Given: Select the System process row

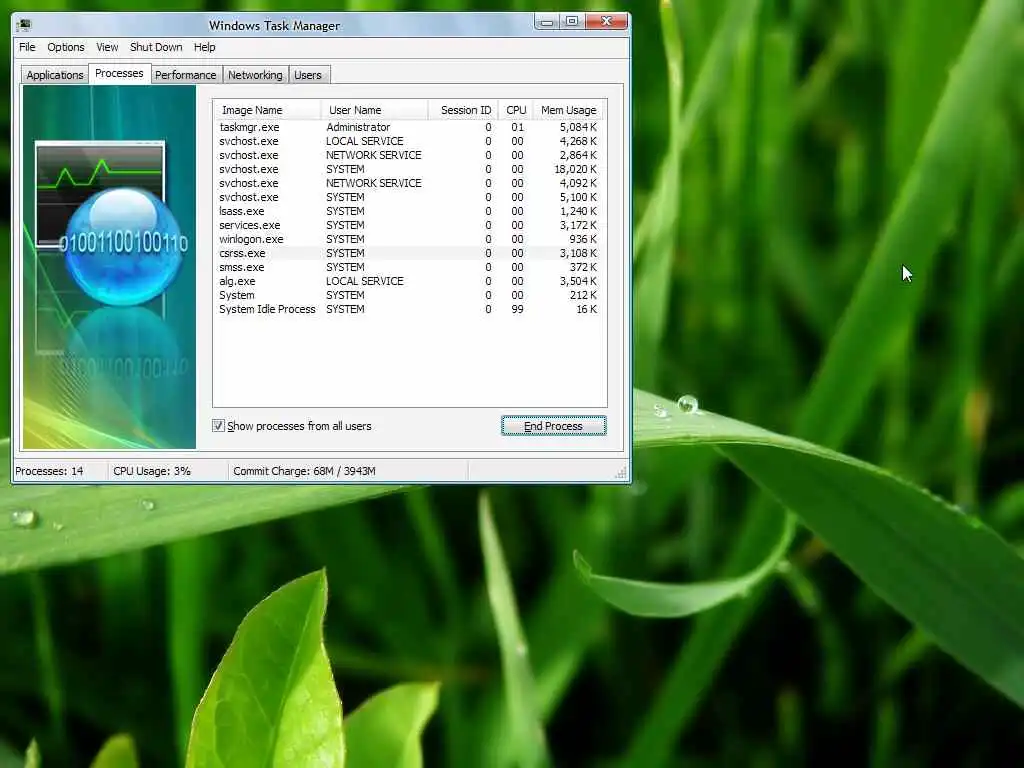Looking at the screenshot, I should coord(409,296).
